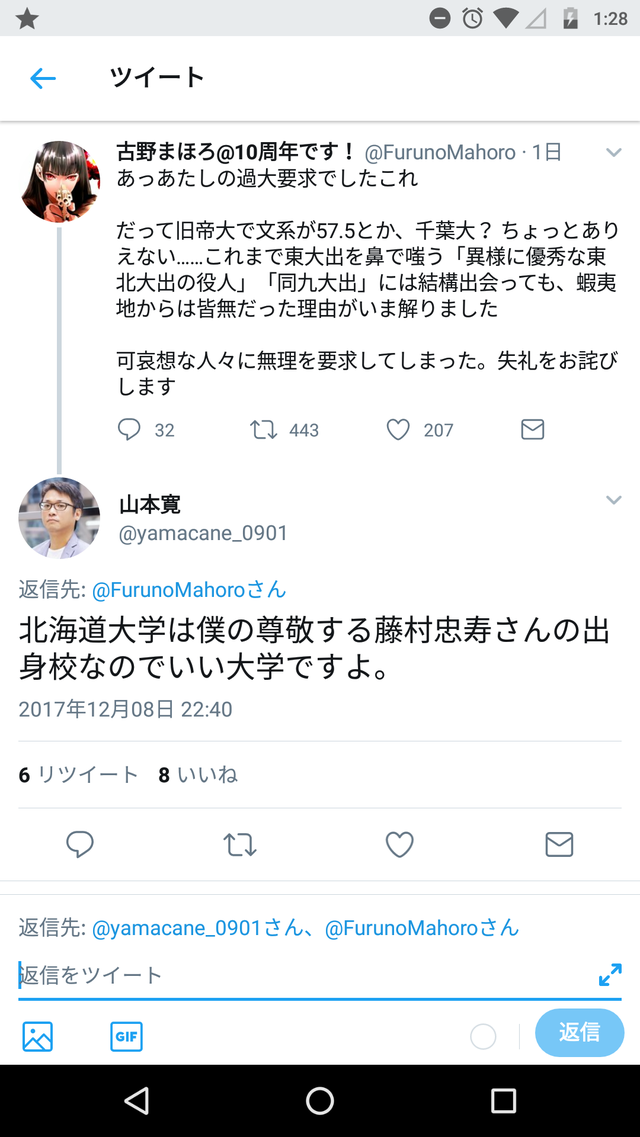Focus the 返信をツイート text field

click(304, 975)
